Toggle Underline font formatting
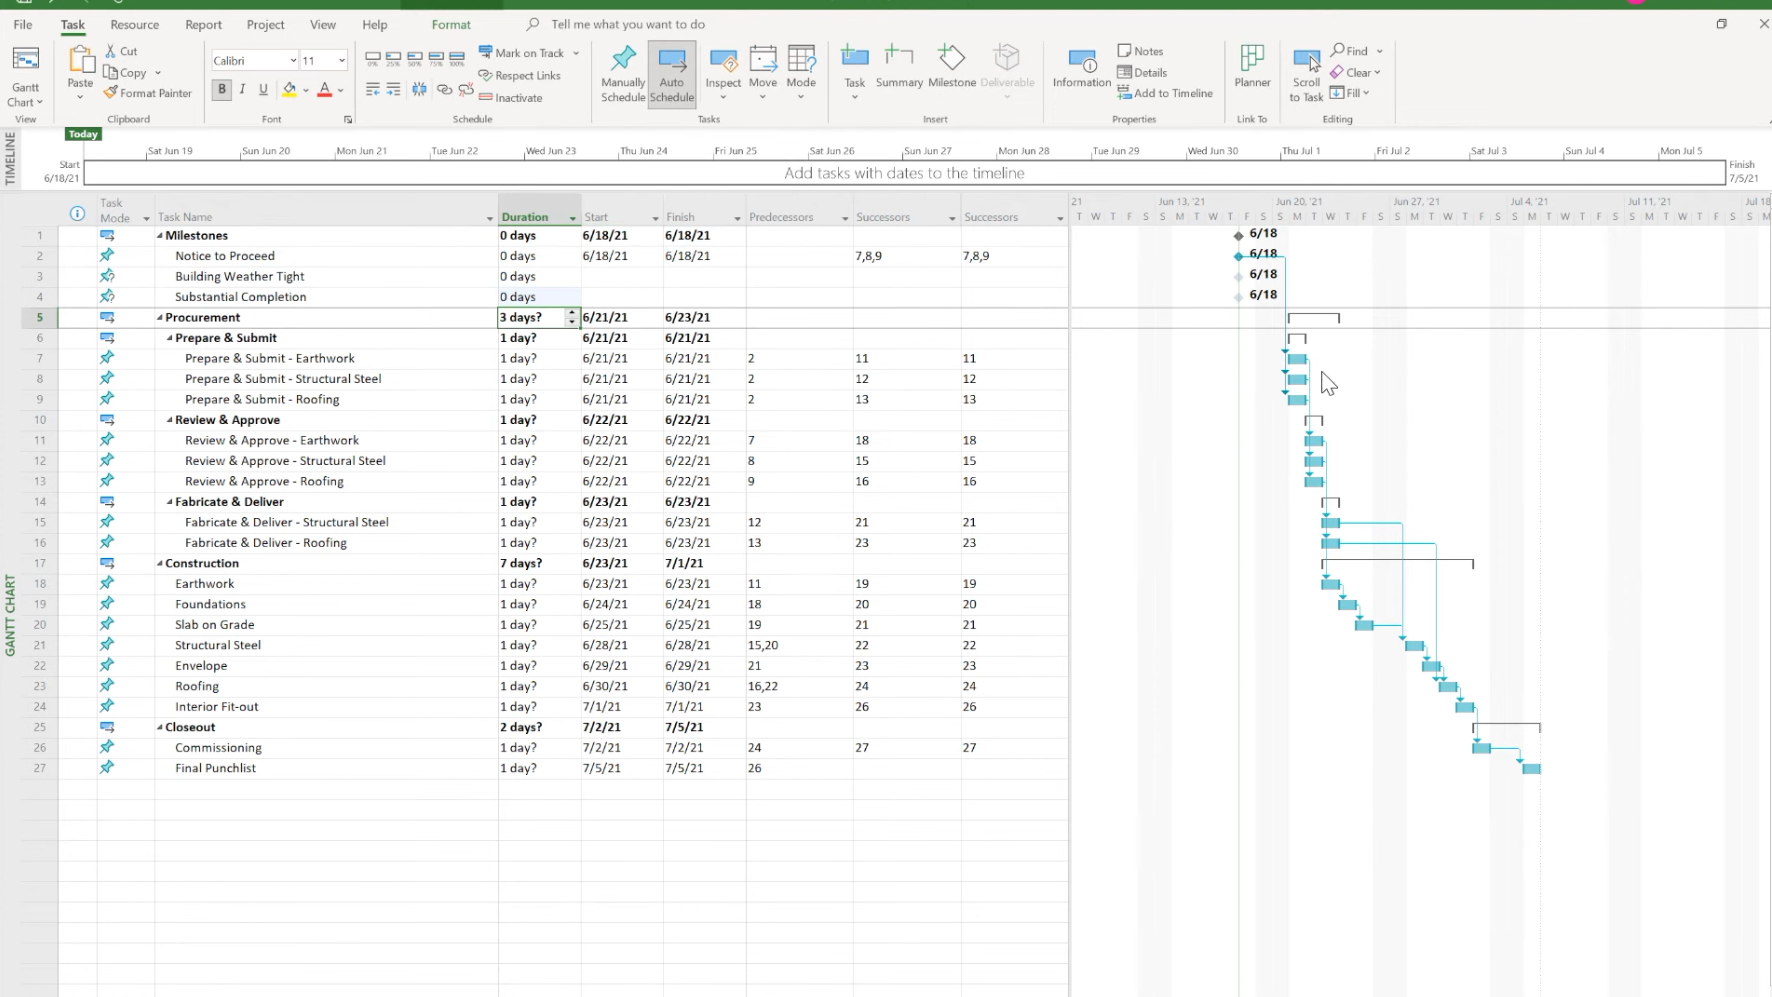 (x=263, y=90)
